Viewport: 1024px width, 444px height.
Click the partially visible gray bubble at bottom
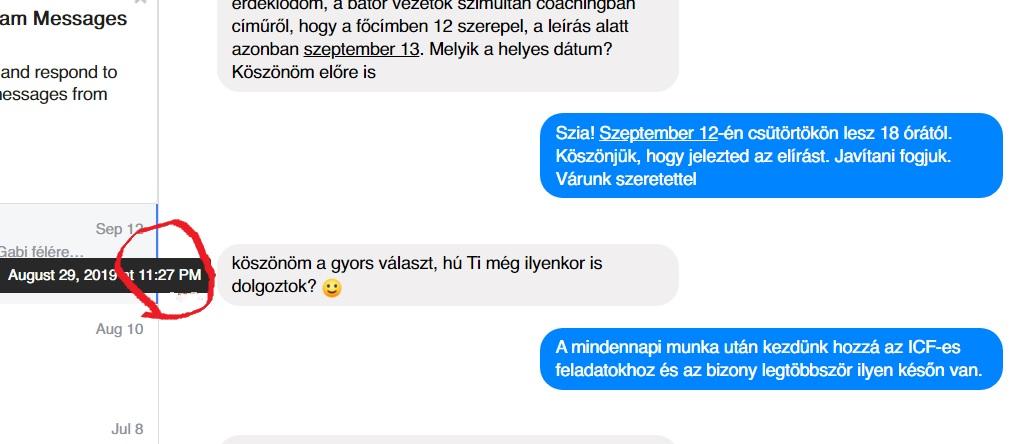448,440
